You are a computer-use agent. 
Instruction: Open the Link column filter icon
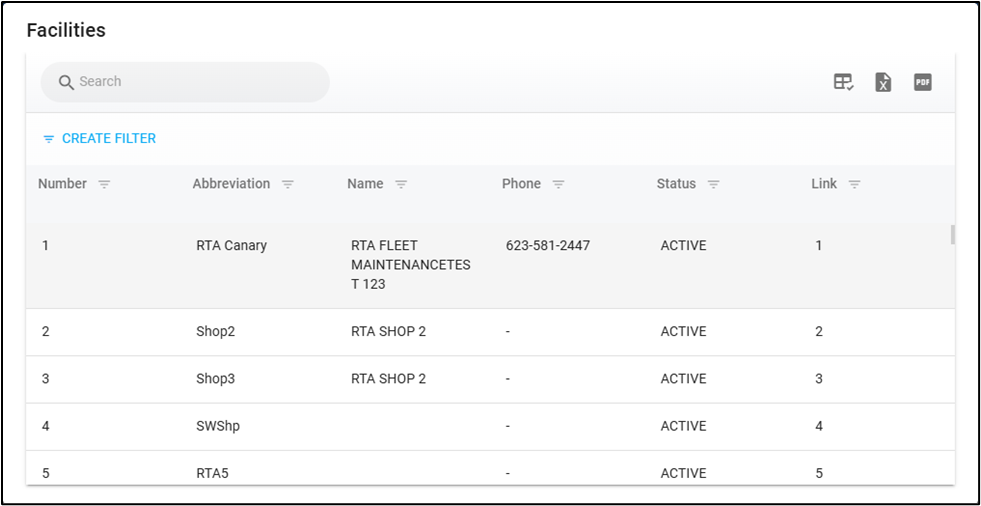click(854, 185)
